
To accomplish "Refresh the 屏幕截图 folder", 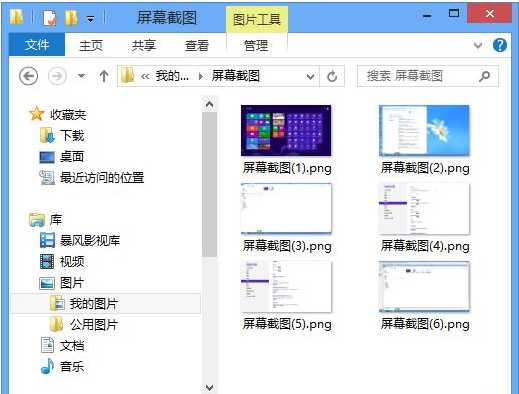I will [x=332, y=77].
